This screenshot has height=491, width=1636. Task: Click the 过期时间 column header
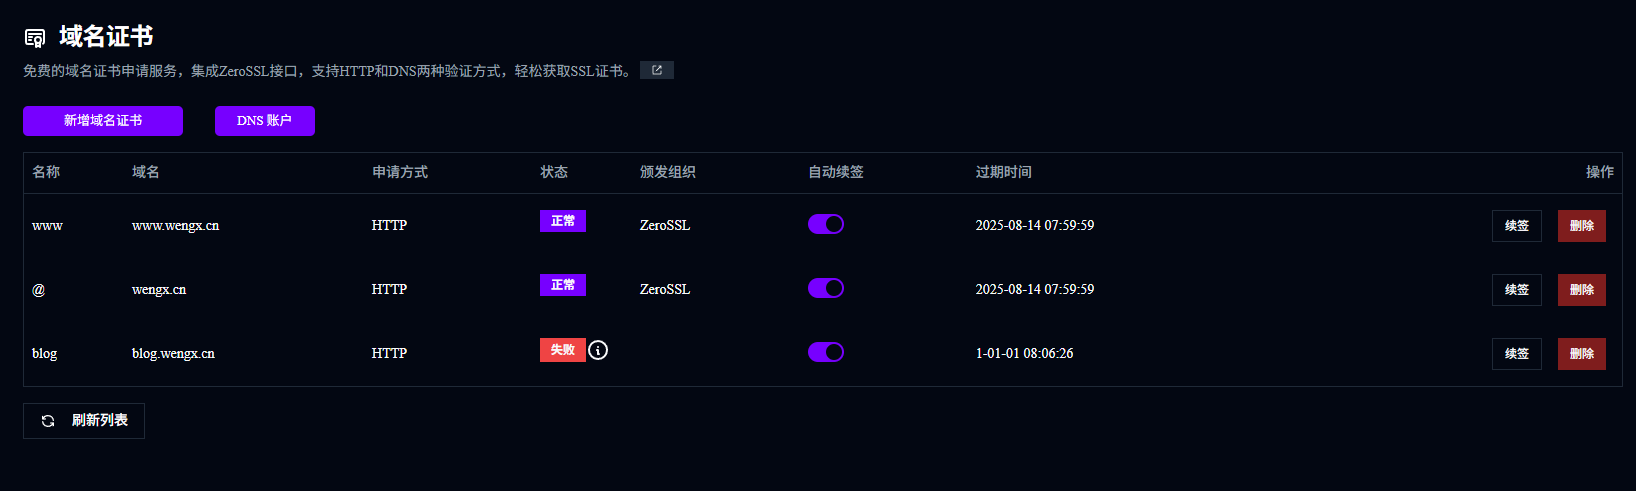[1003, 172]
